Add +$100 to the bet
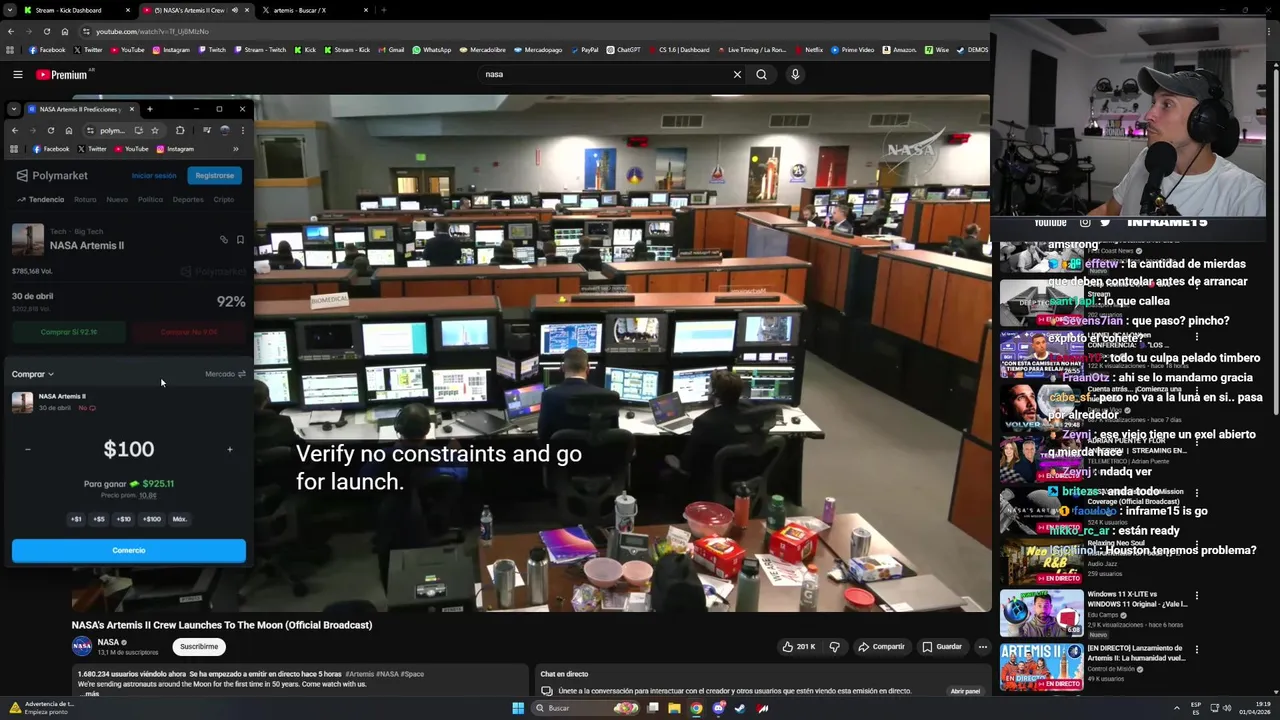Viewport: 1280px width, 720px height. tap(151, 519)
